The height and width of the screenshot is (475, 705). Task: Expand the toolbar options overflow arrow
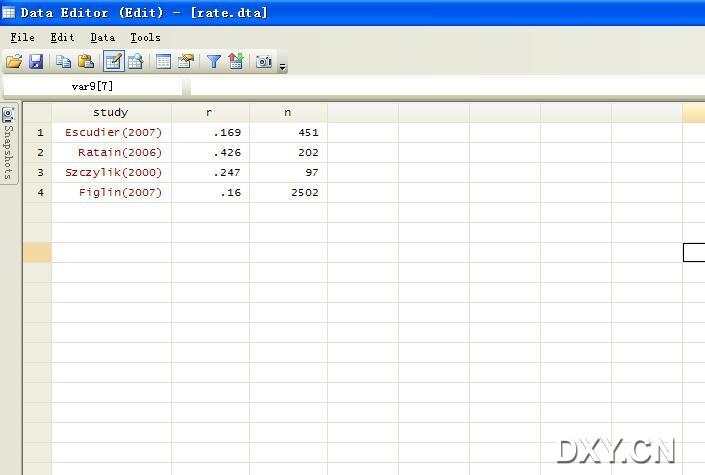click(283, 66)
